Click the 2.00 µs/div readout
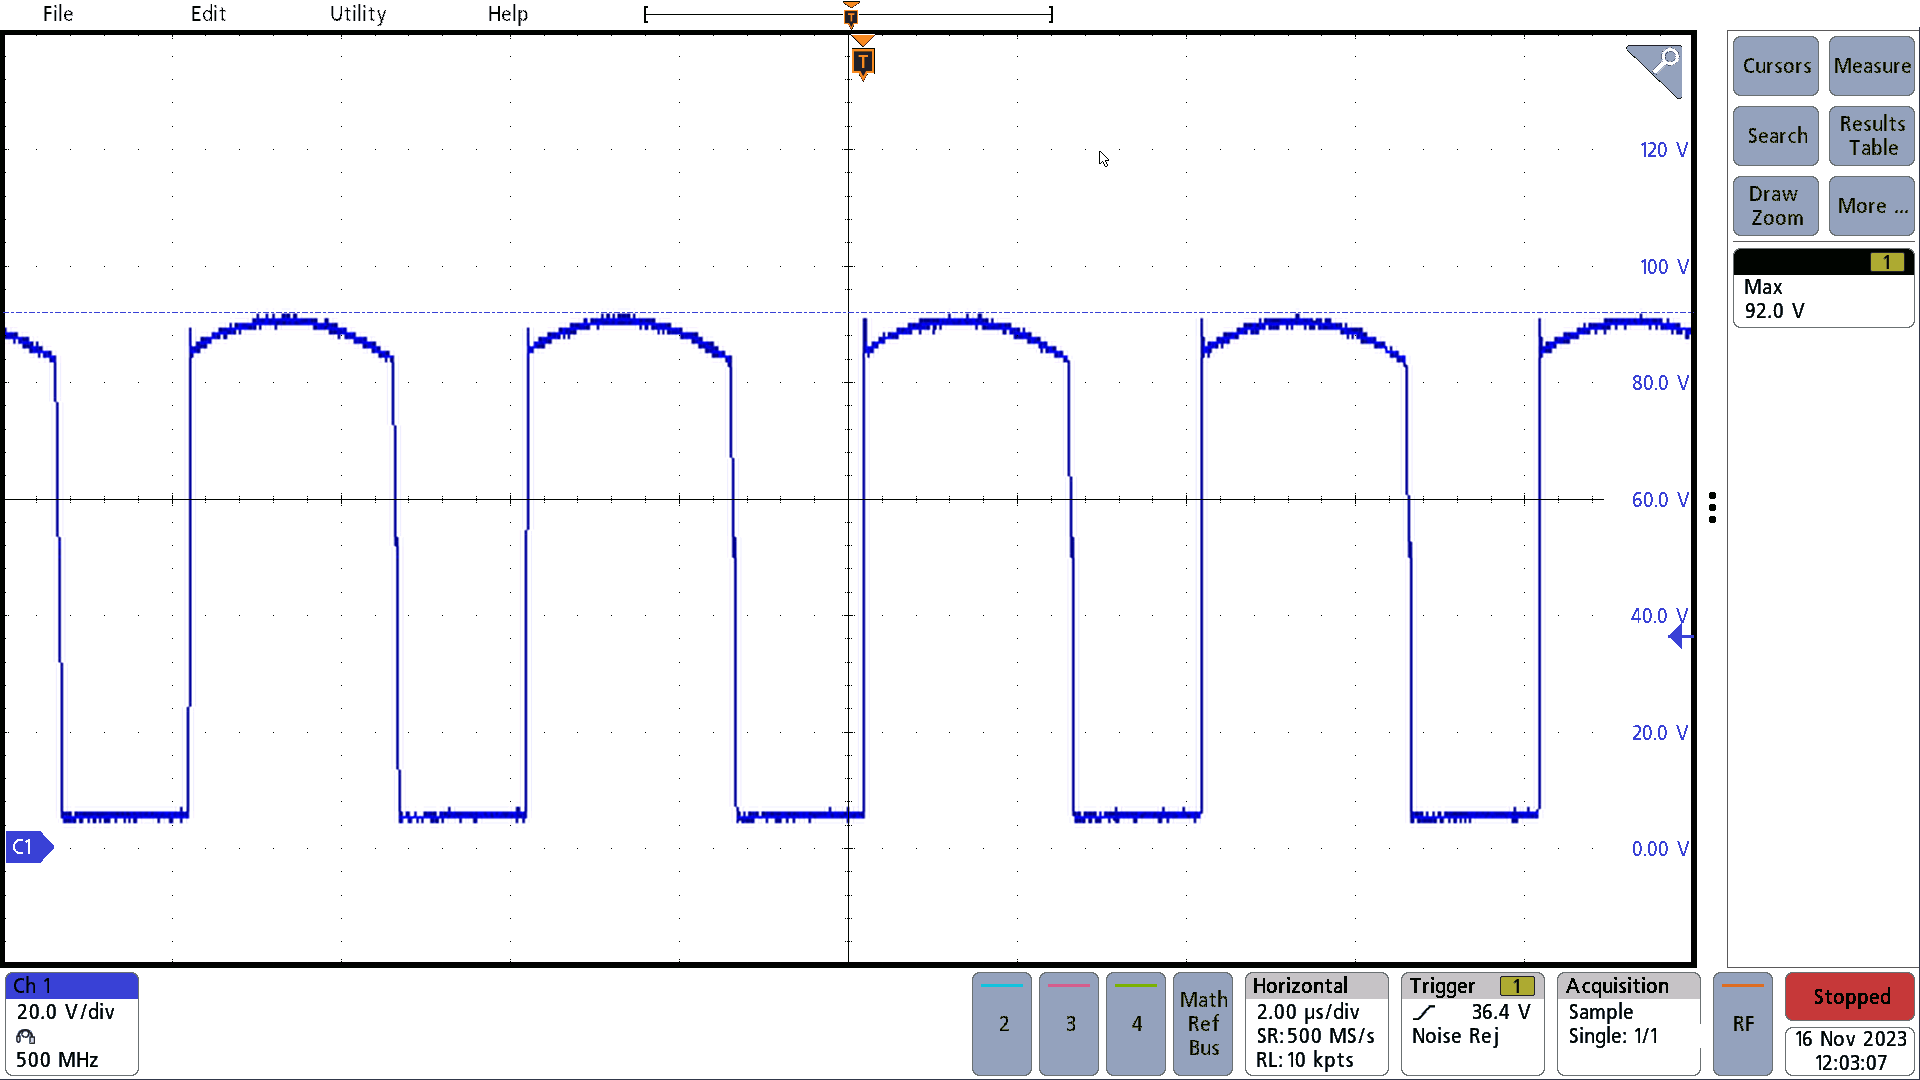This screenshot has height=1080, width=1920. pyautogui.click(x=1307, y=1012)
